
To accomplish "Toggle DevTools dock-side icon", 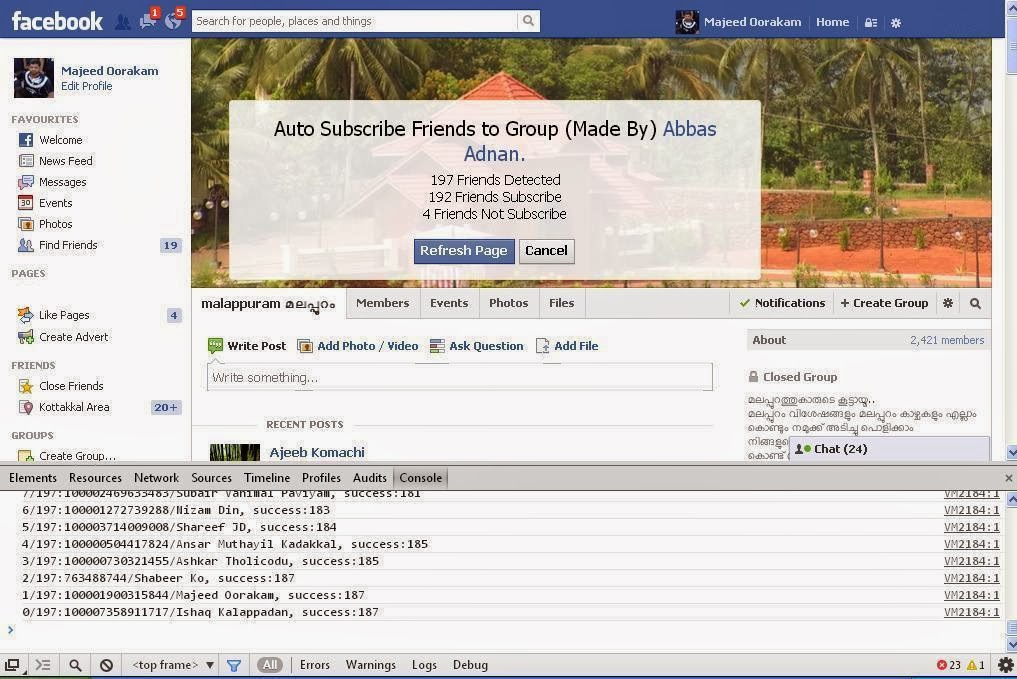I will coord(12,665).
